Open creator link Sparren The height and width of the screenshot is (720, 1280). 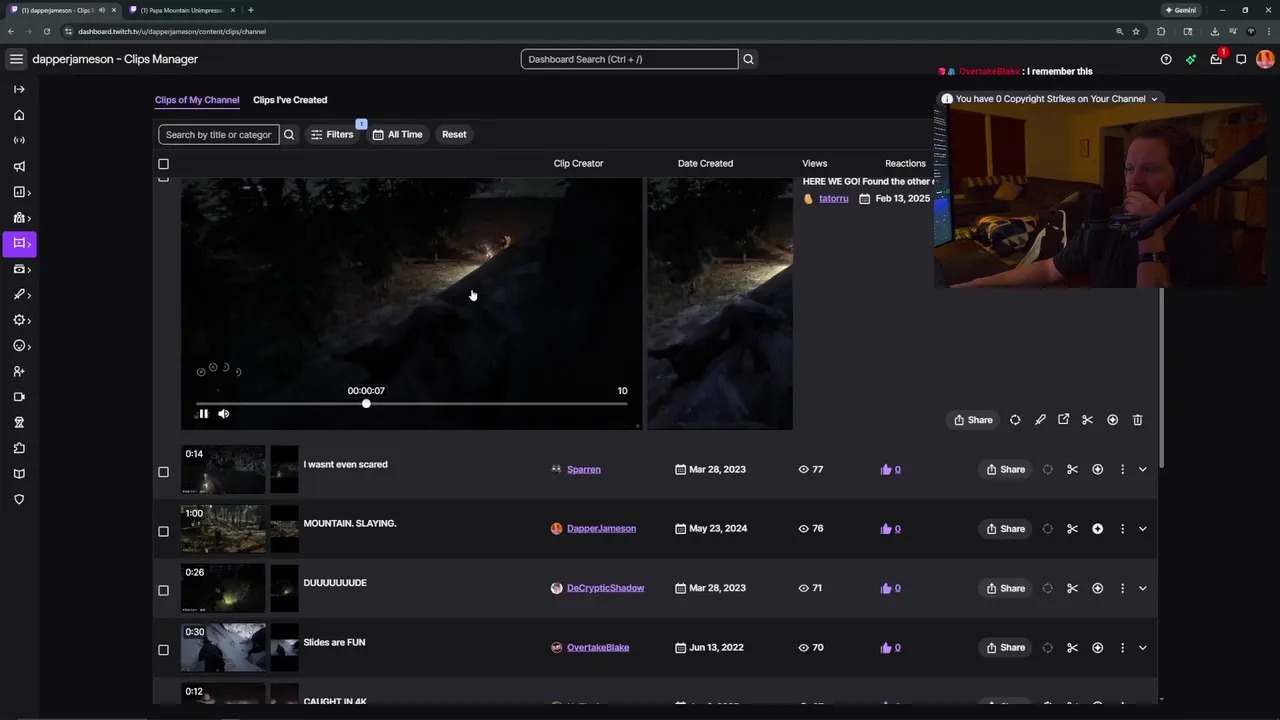(x=584, y=469)
